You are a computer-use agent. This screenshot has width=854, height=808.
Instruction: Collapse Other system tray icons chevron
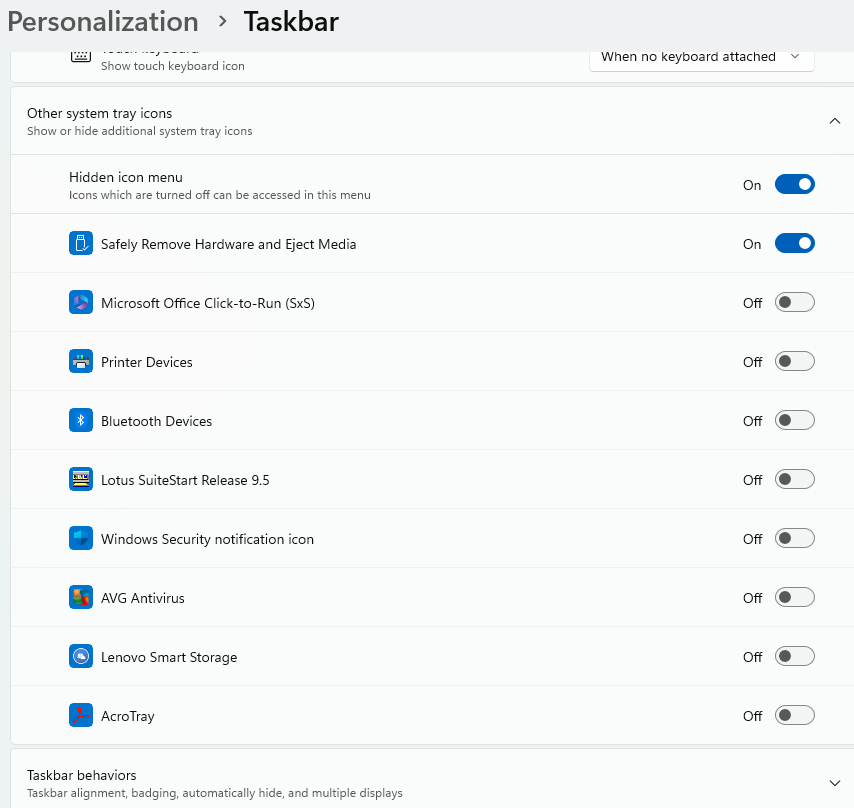pyautogui.click(x=834, y=121)
